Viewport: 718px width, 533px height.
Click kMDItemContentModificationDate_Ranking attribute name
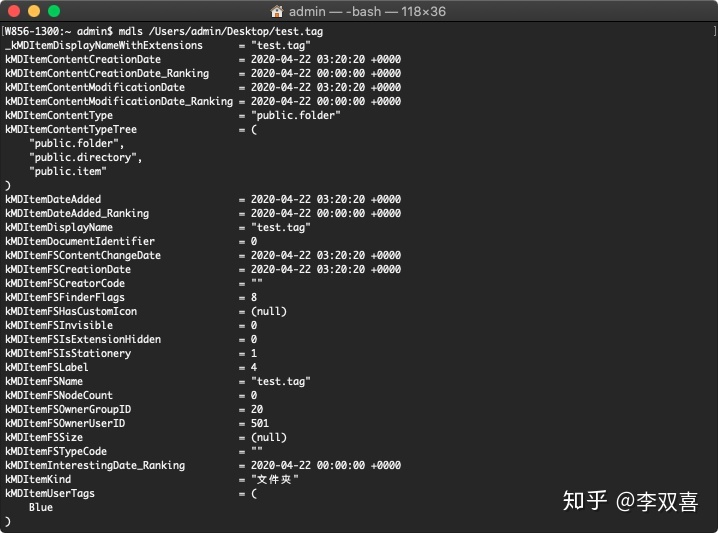point(119,101)
